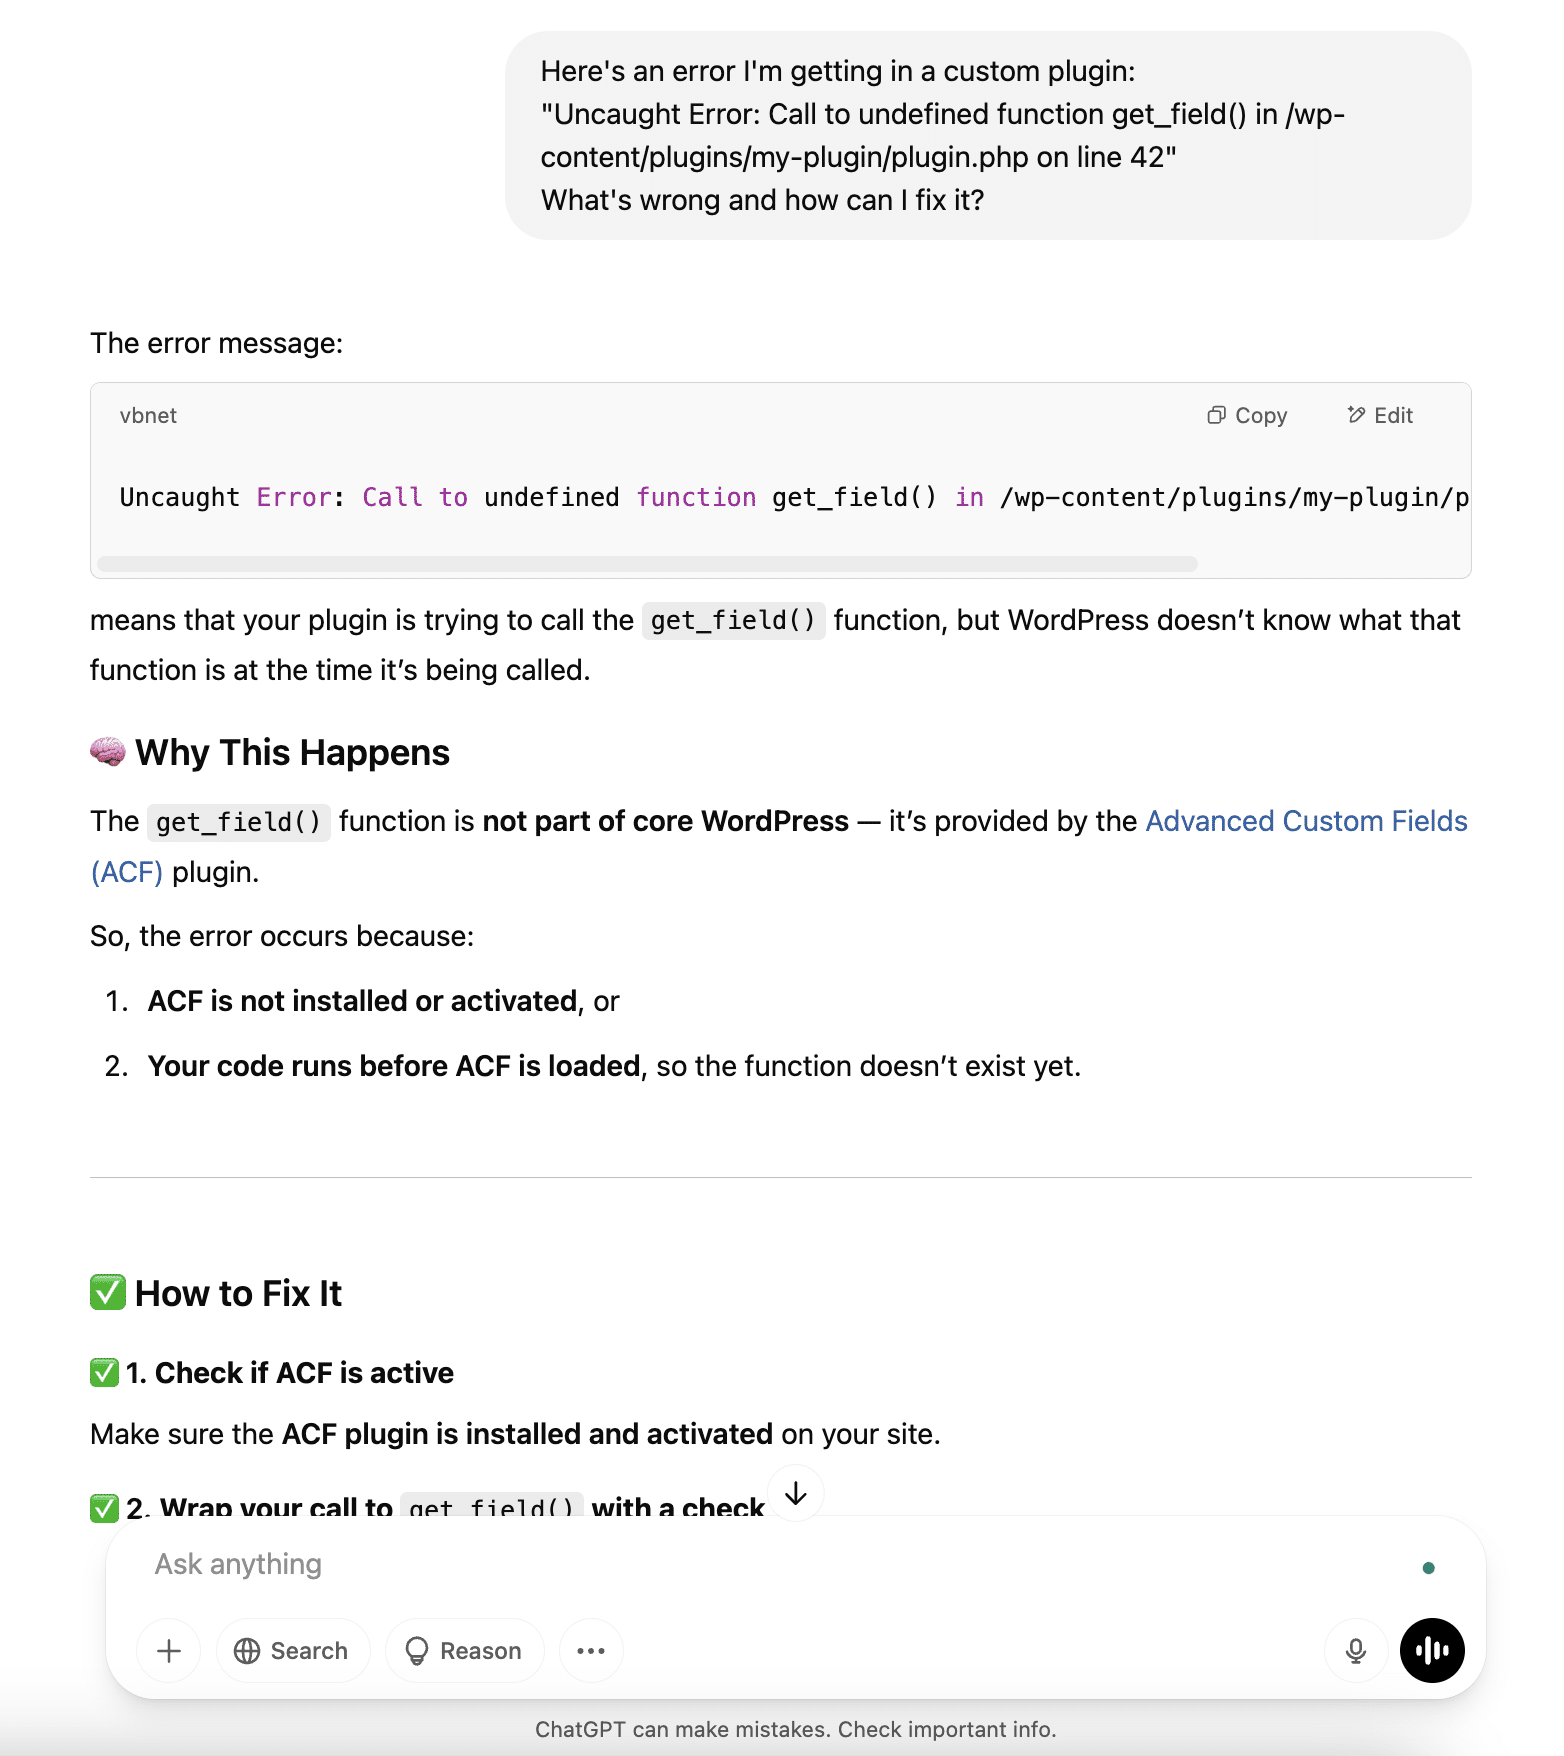
Task: Click the Ask anything input field
Action: tap(700, 1564)
